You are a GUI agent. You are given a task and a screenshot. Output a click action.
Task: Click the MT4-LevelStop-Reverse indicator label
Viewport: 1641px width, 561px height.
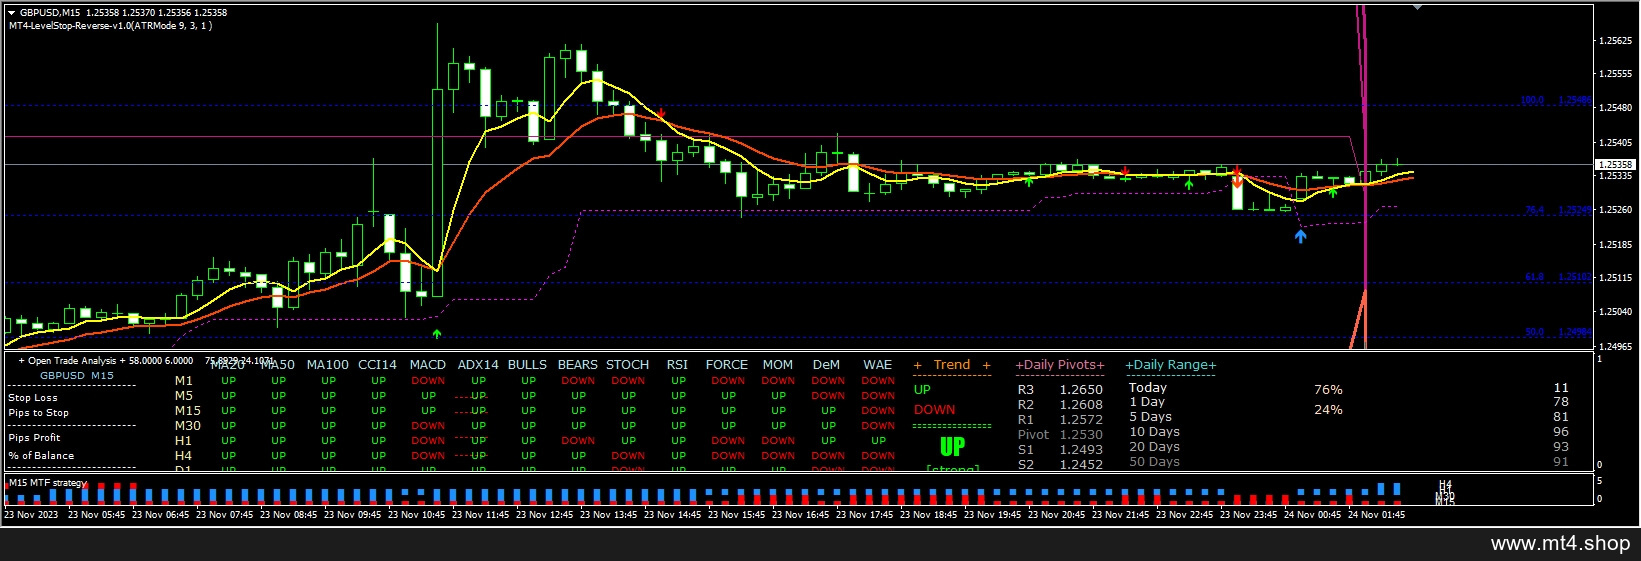[x=110, y=26]
